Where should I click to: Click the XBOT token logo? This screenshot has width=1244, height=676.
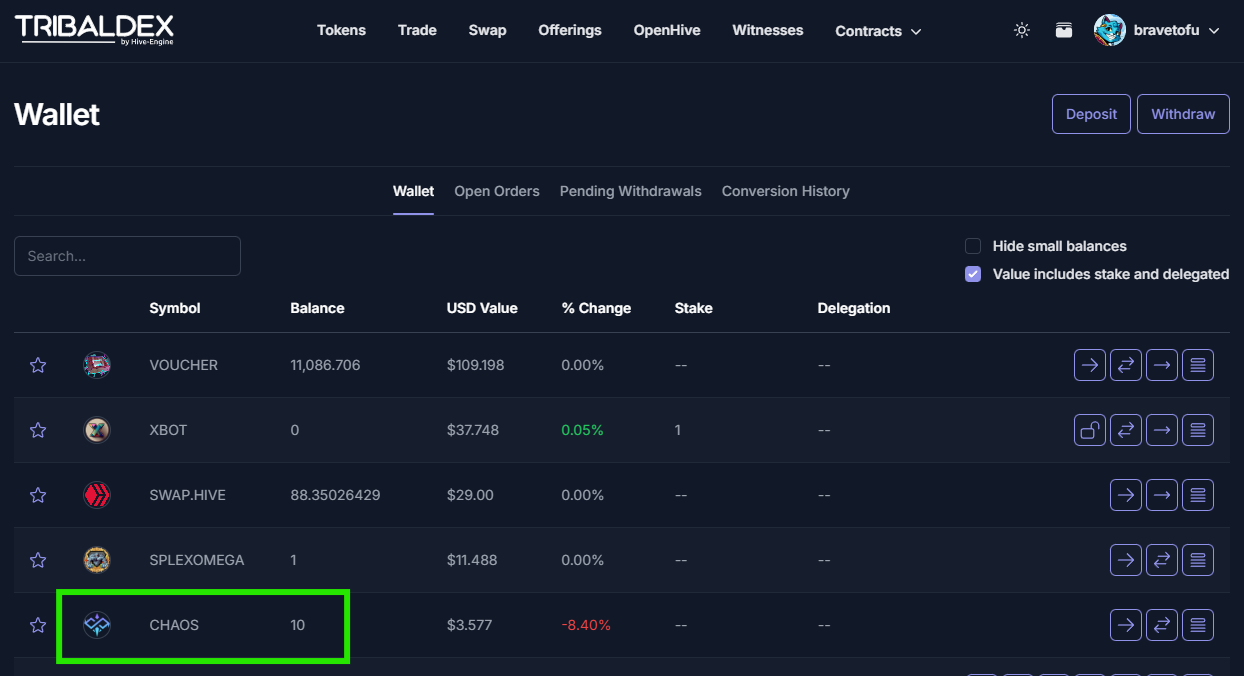coord(97,430)
